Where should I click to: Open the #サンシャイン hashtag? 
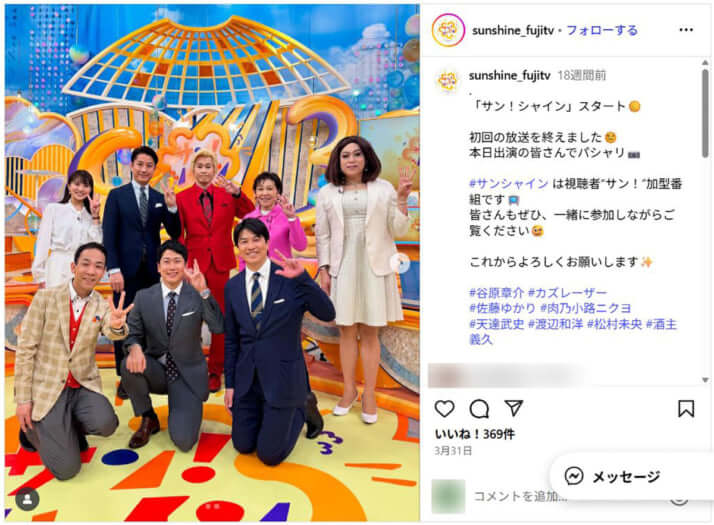509,183
